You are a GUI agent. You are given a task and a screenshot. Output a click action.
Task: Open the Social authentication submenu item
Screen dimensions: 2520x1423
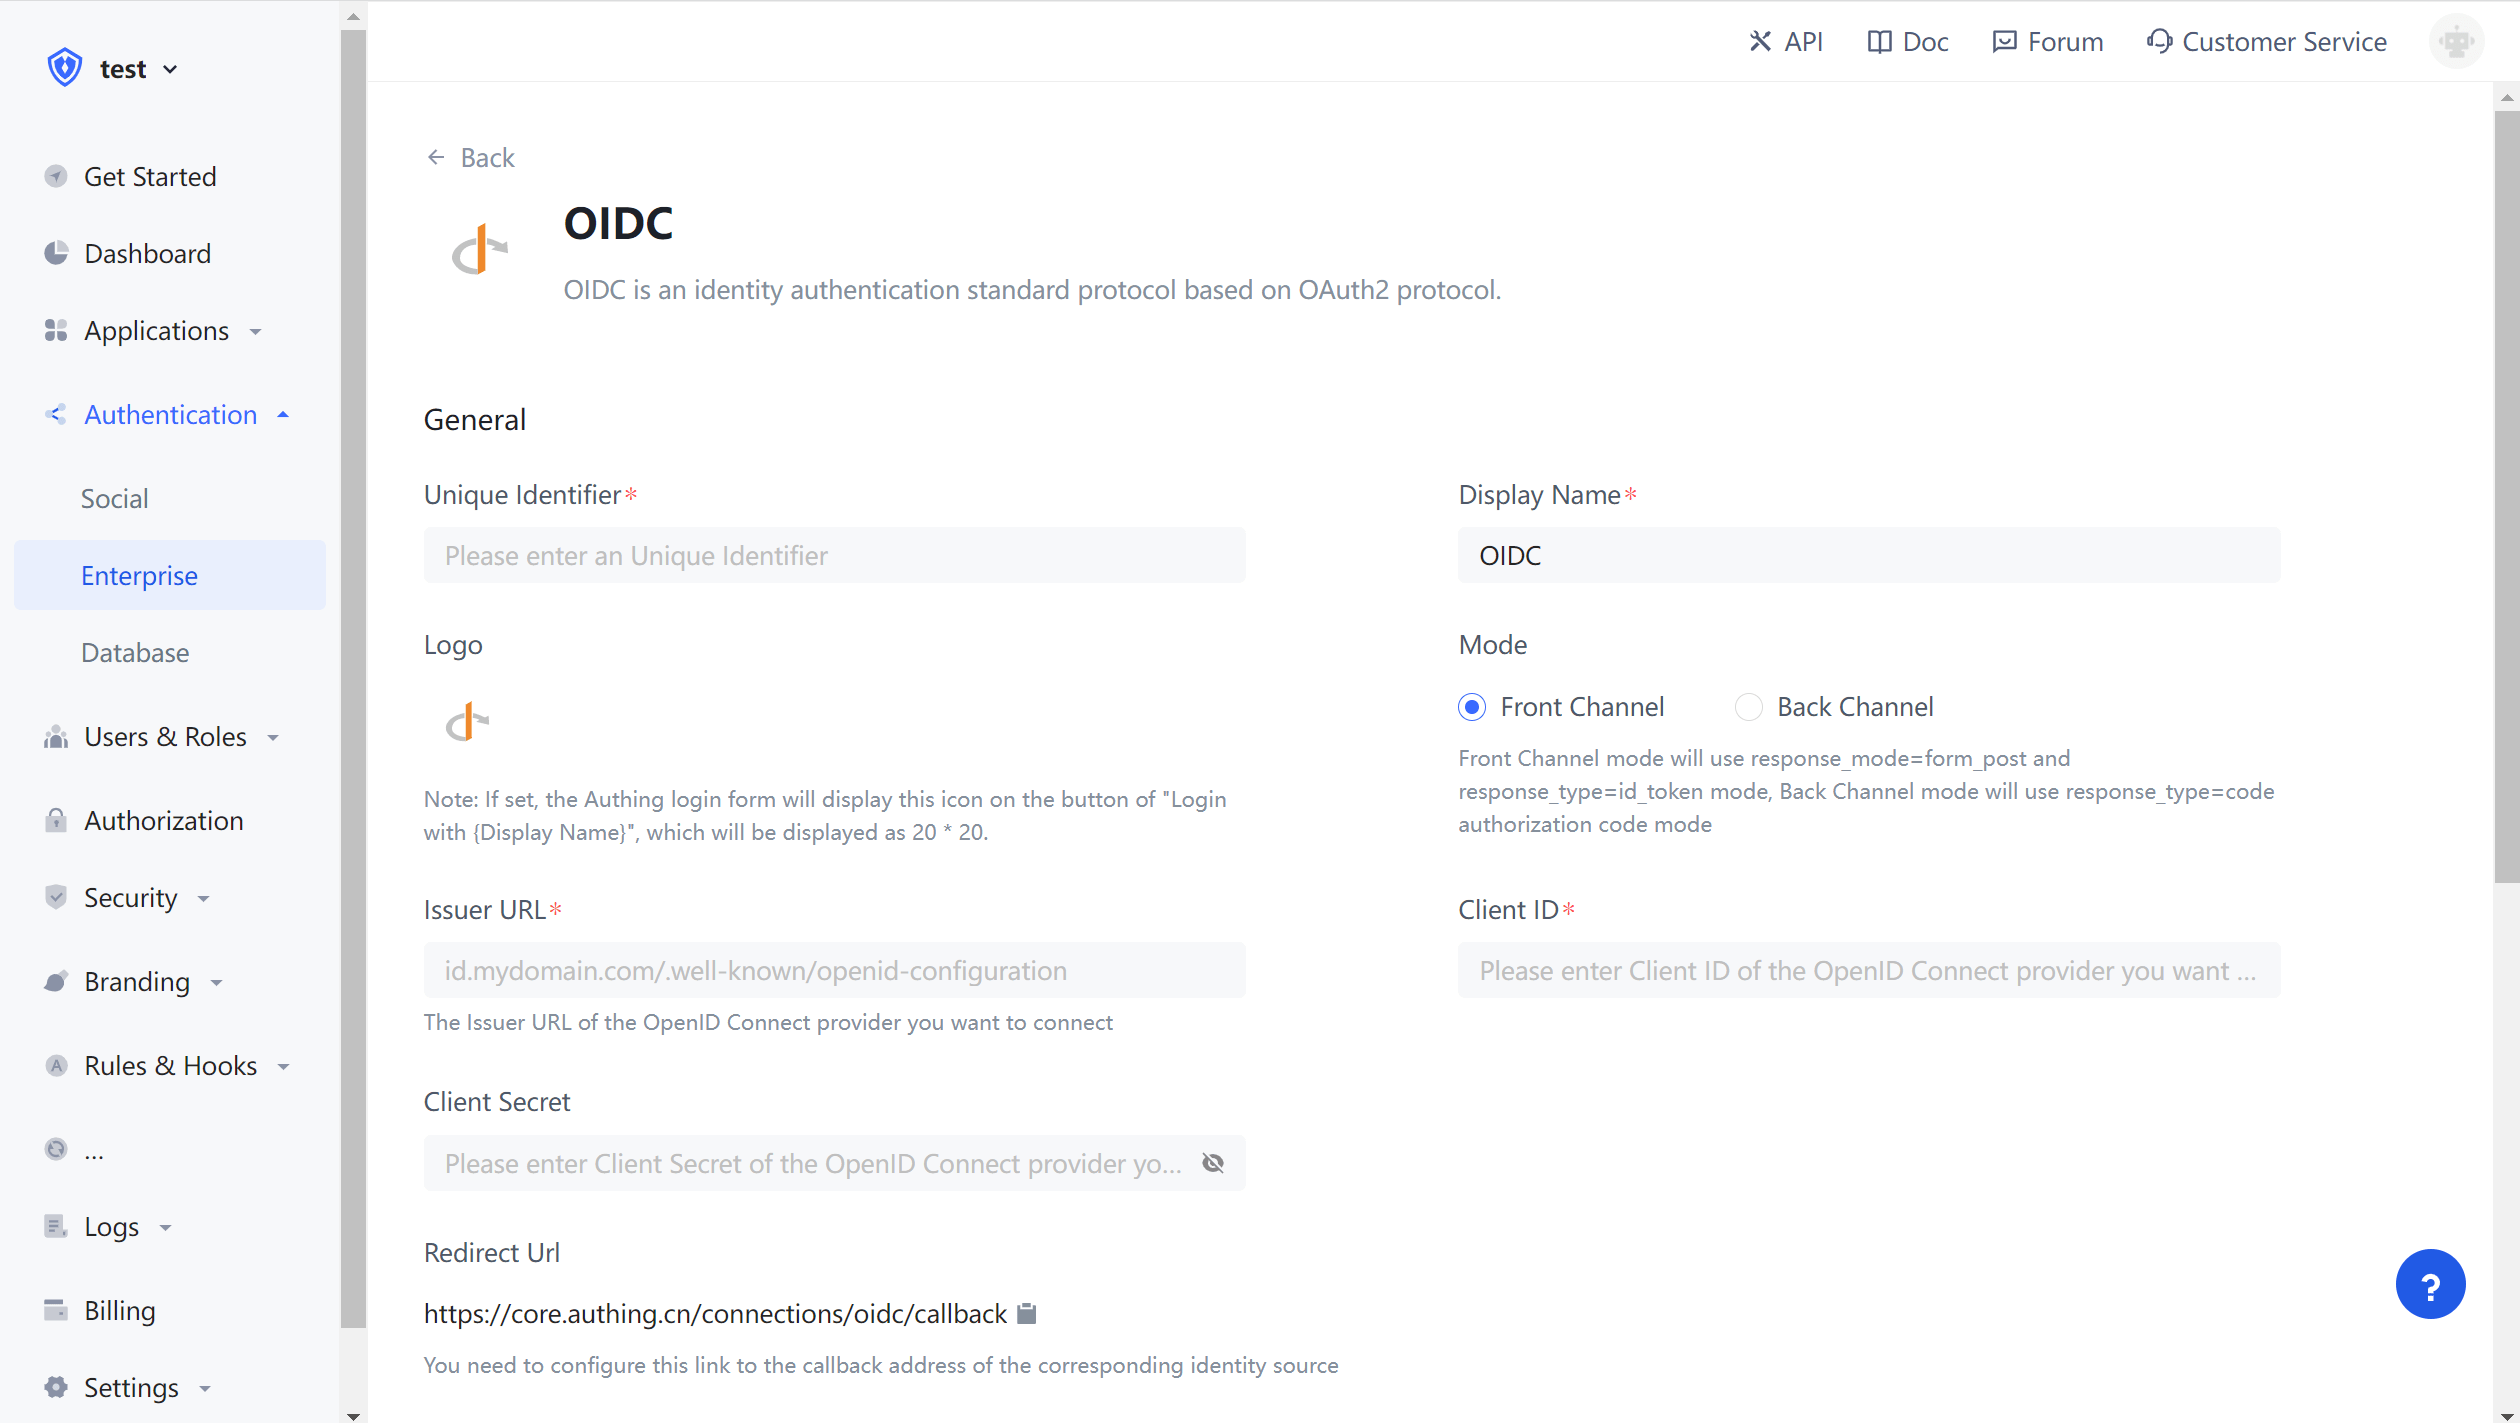pyautogui.click(x=115, y=498)
